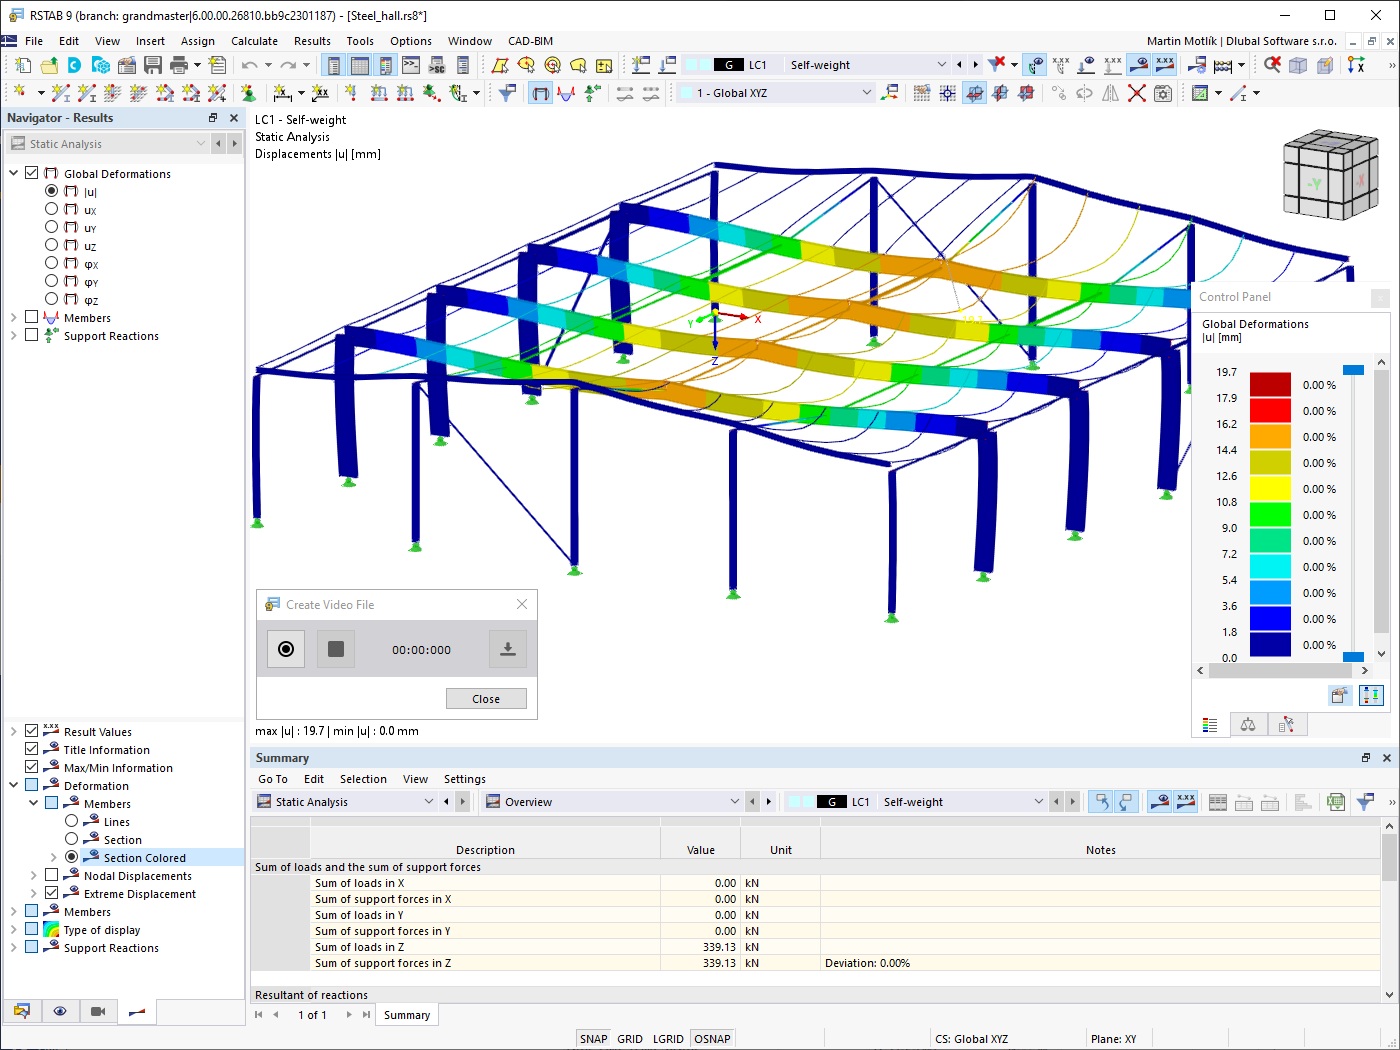This screenshot has width=1400, height=1050.
Task: Click the delete results red X icon
Action: tap(997, 64)
